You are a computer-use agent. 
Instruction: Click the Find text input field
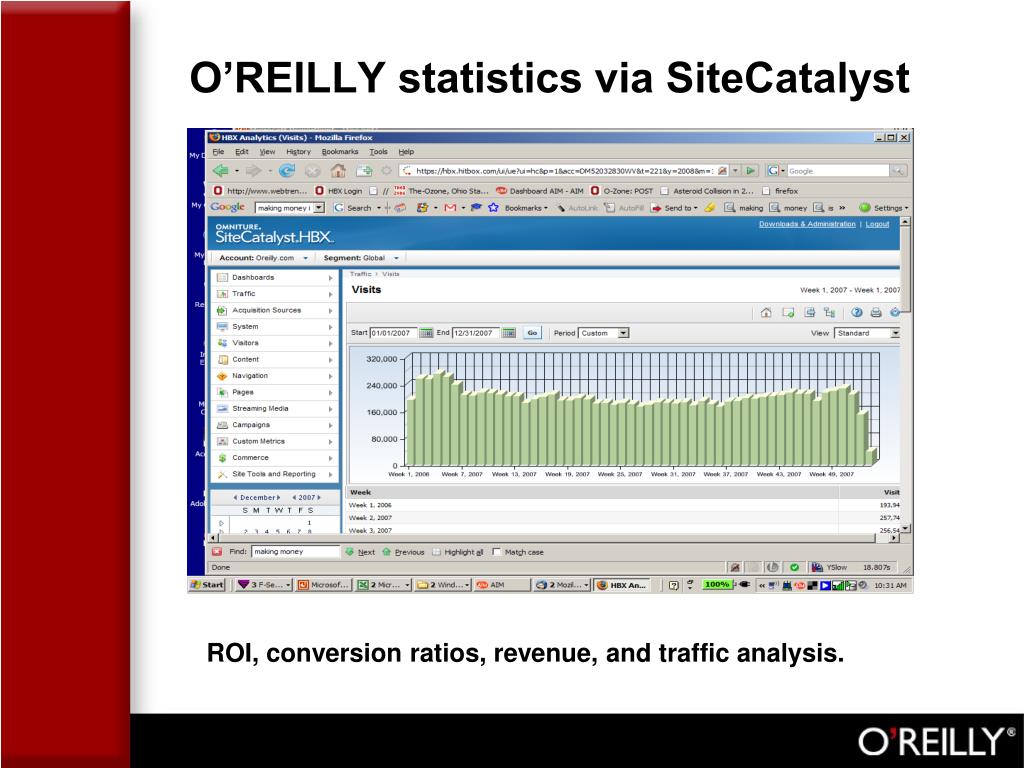[x=296, y=552]
